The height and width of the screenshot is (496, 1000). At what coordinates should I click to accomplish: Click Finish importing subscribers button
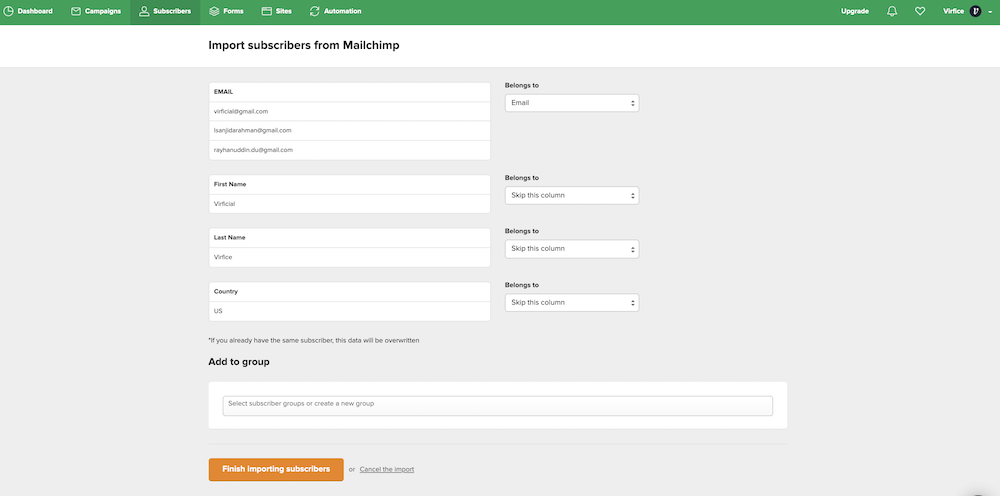[x=276, y=469]
